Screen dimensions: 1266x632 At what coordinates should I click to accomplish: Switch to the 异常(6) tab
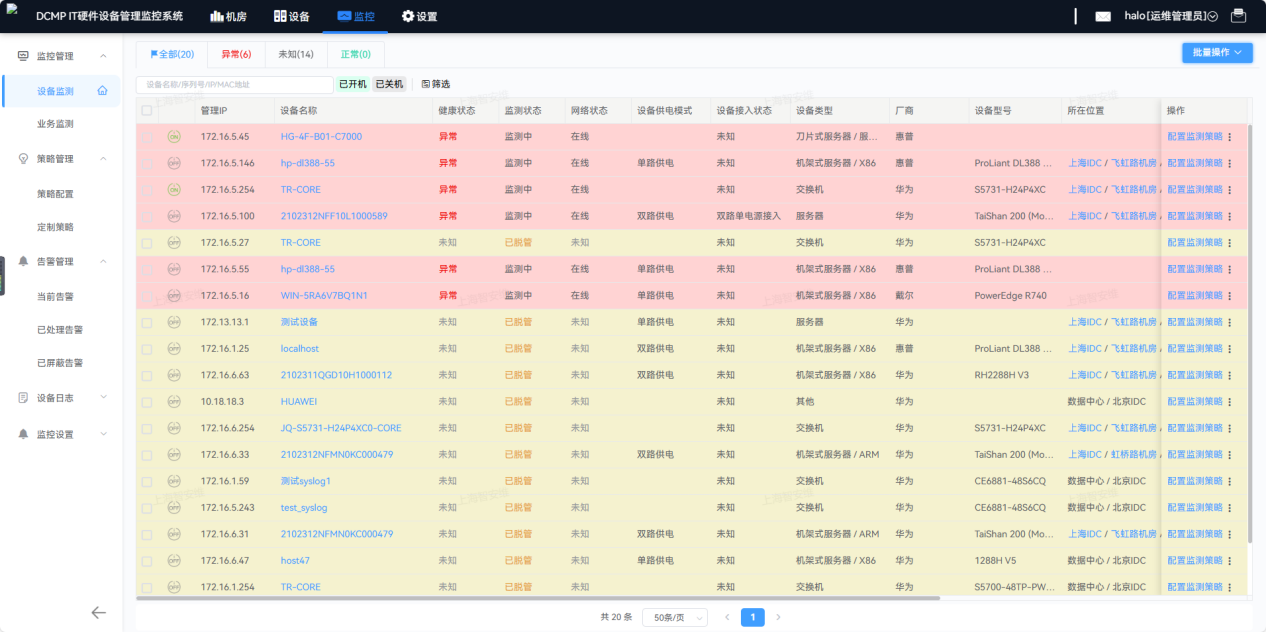236,54
